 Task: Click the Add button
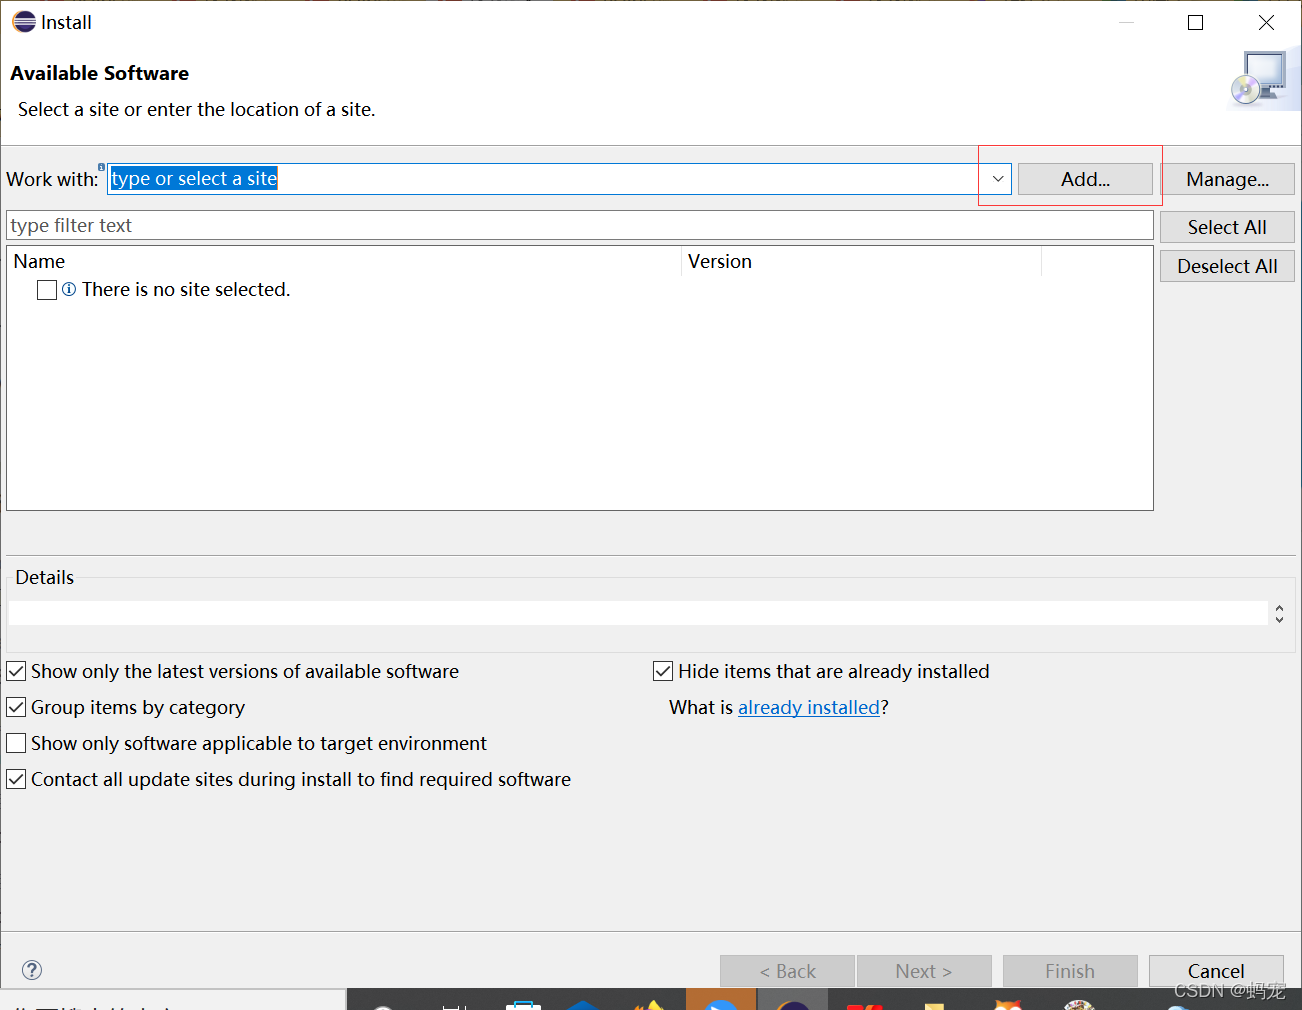pyautogui.click(x=1085, y=179)
